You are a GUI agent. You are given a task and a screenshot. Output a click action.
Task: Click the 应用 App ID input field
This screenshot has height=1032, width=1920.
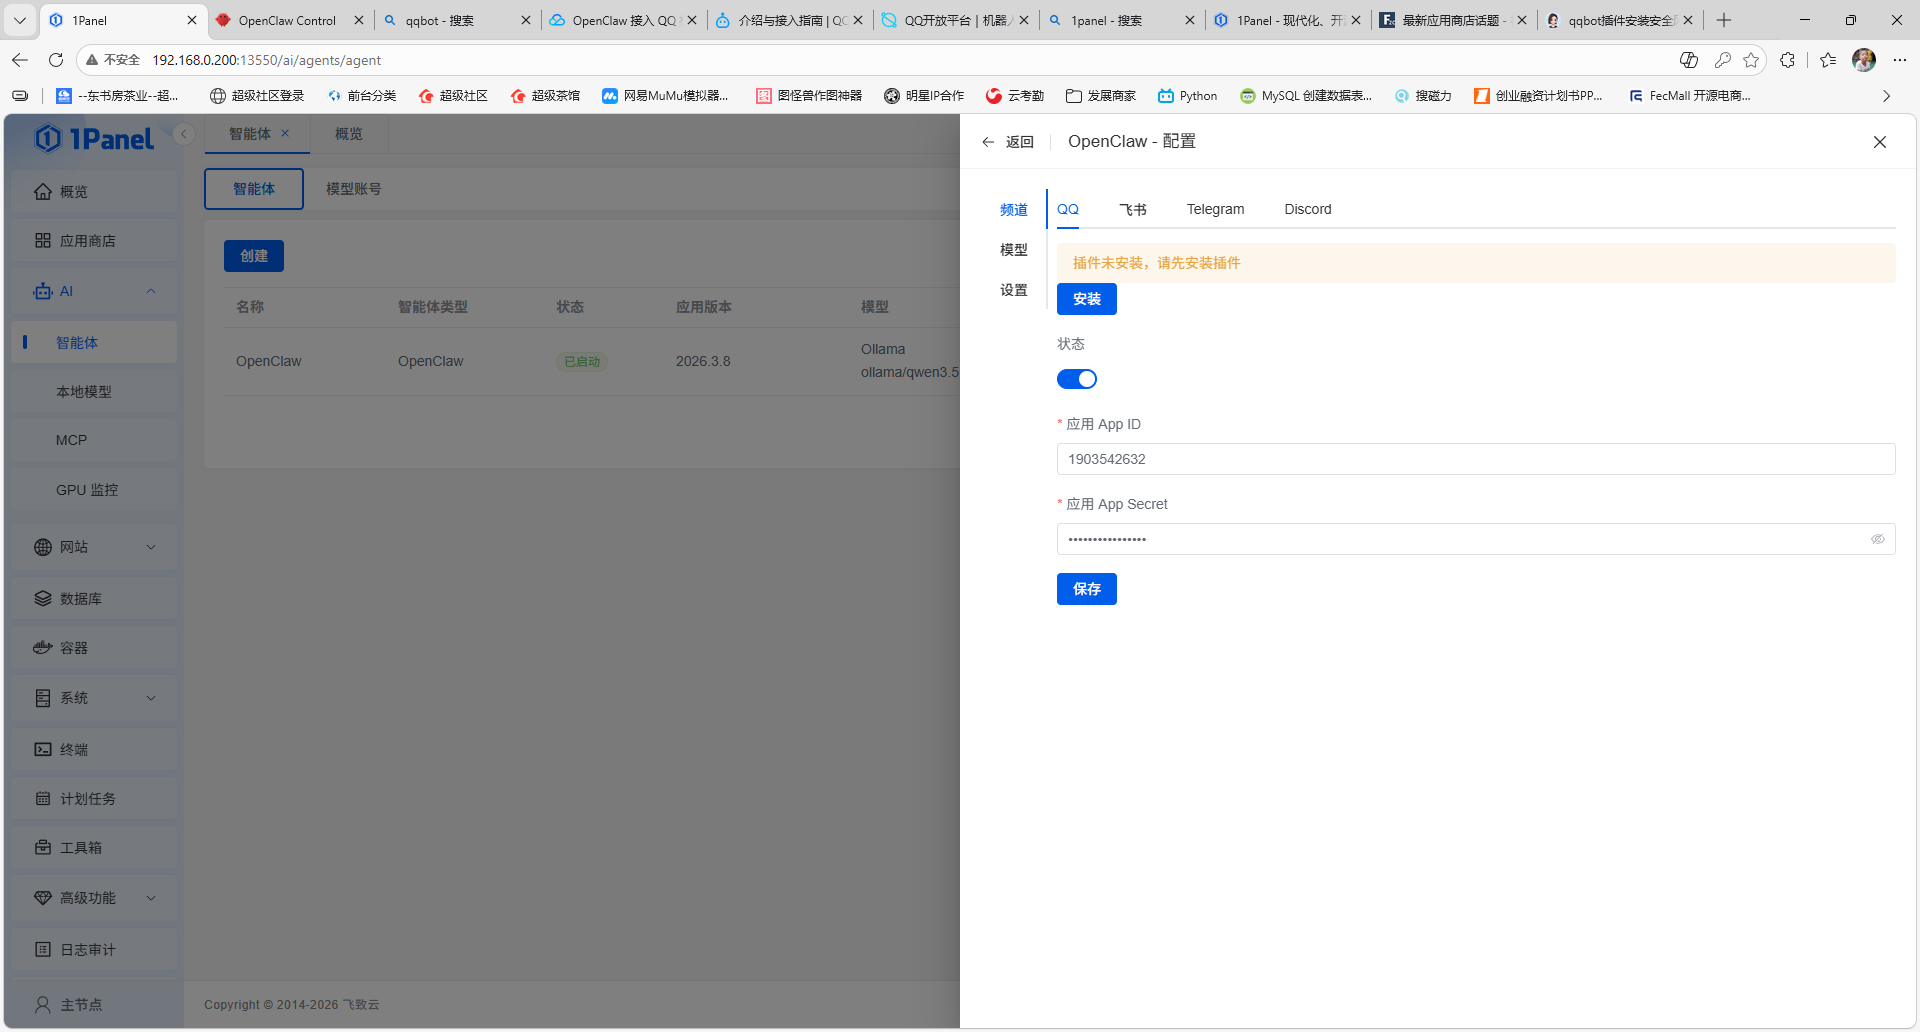[x=1475, y=459]
